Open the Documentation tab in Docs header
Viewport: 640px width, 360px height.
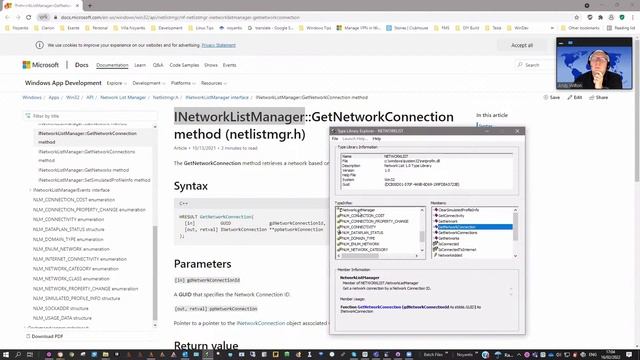[112, 65]
